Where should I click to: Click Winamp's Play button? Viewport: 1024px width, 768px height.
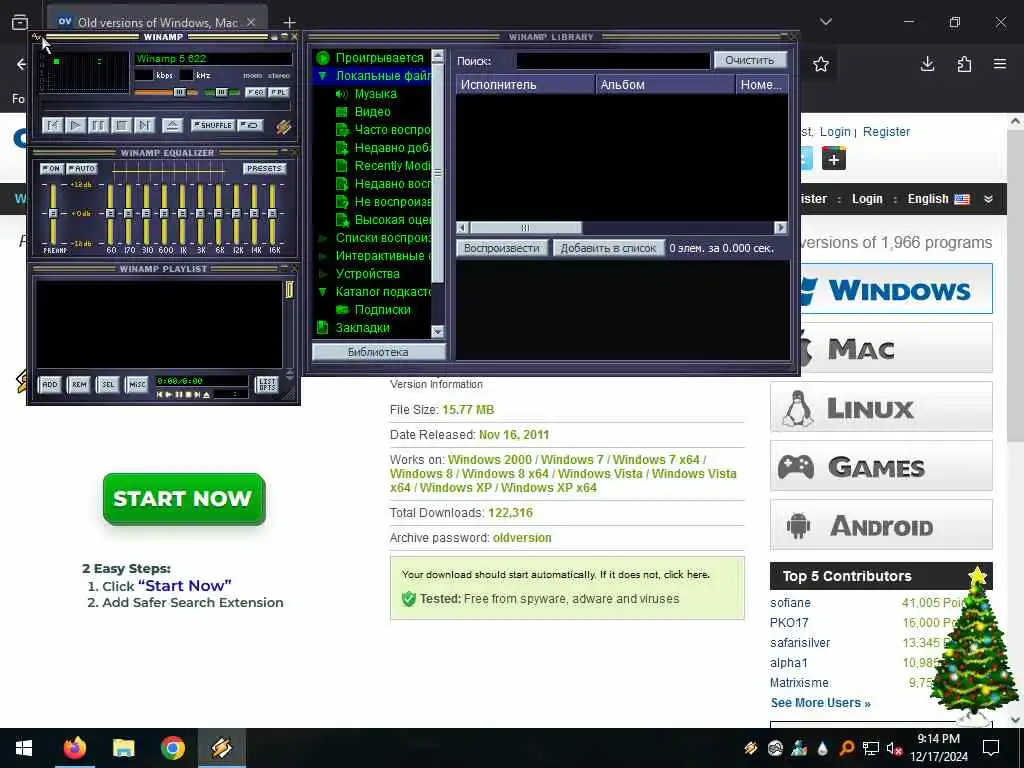click(75, 125)
